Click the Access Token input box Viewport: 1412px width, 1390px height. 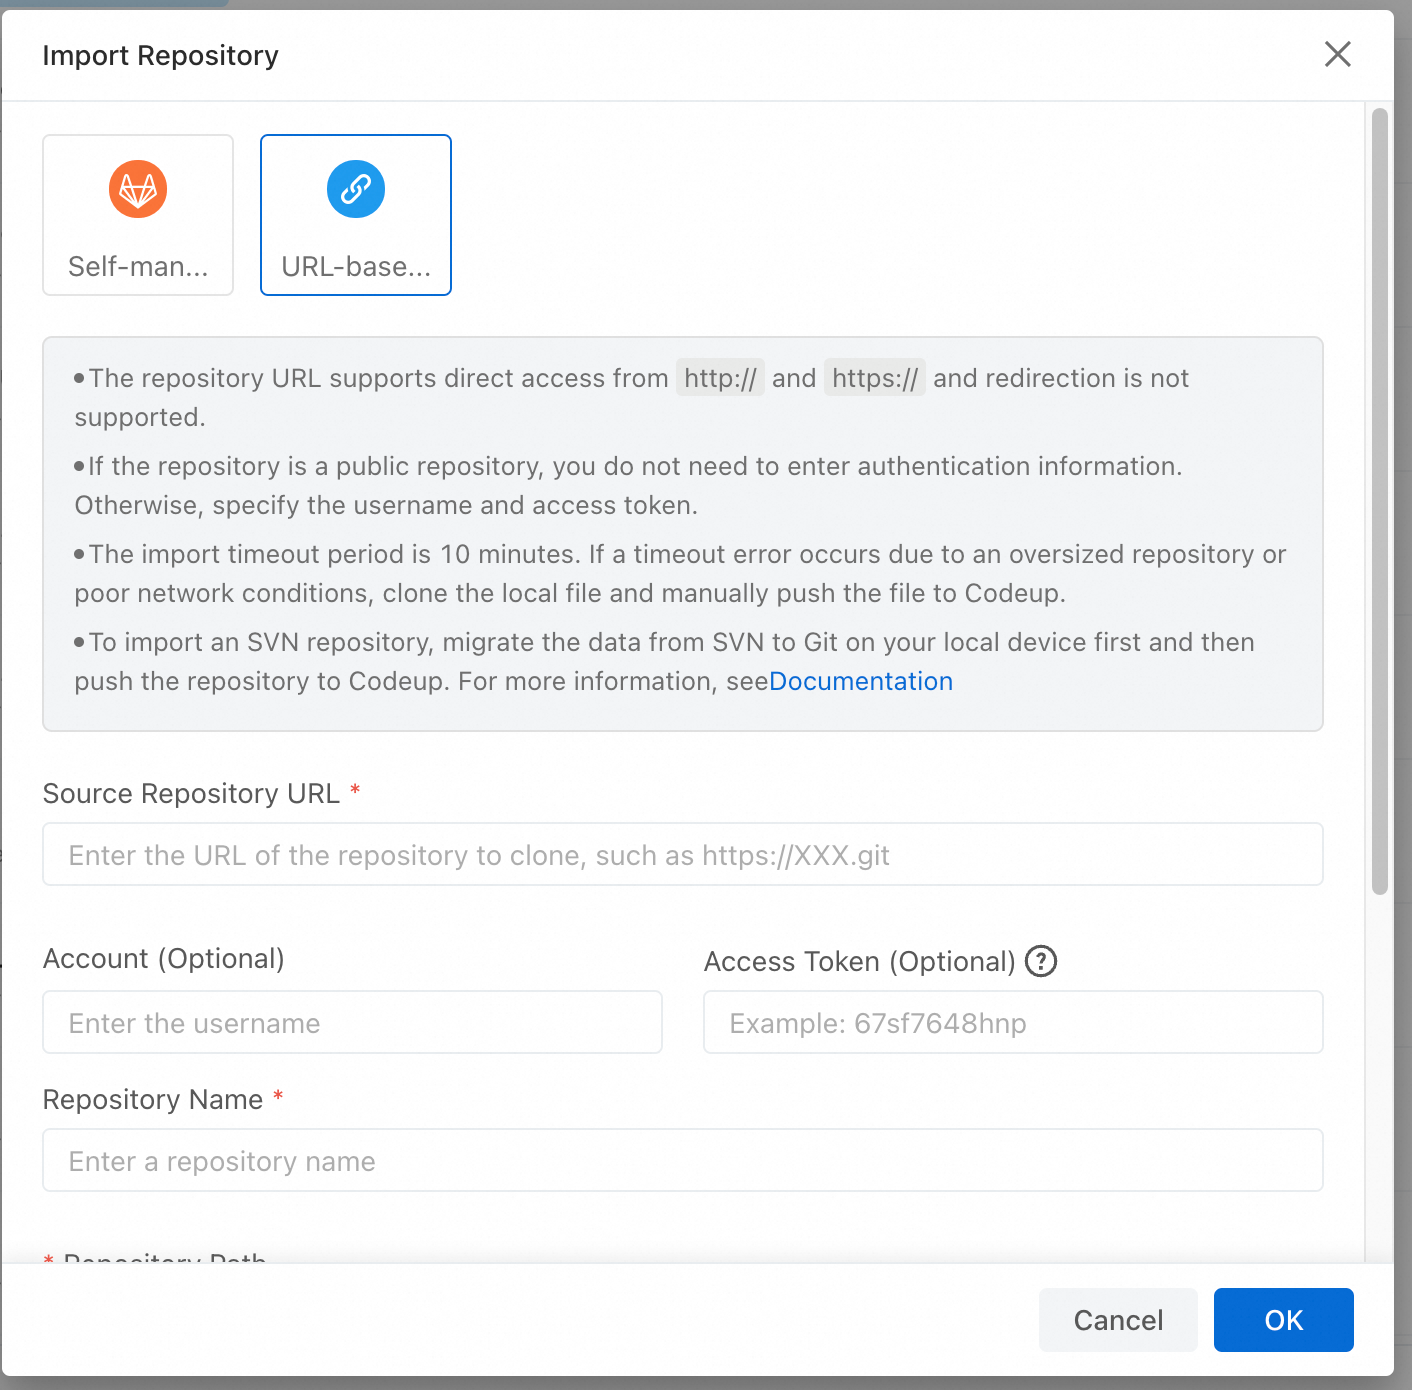tap(1012, 1023)
